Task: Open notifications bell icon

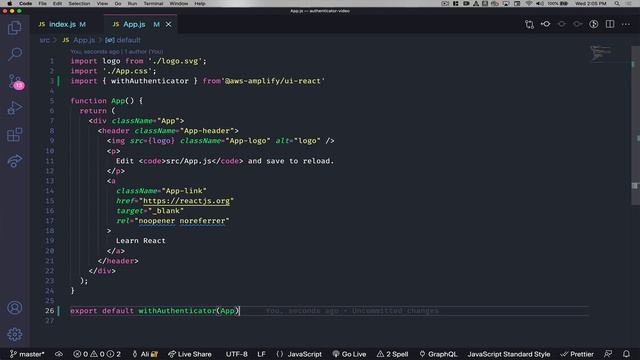Action: coord(627,354)
